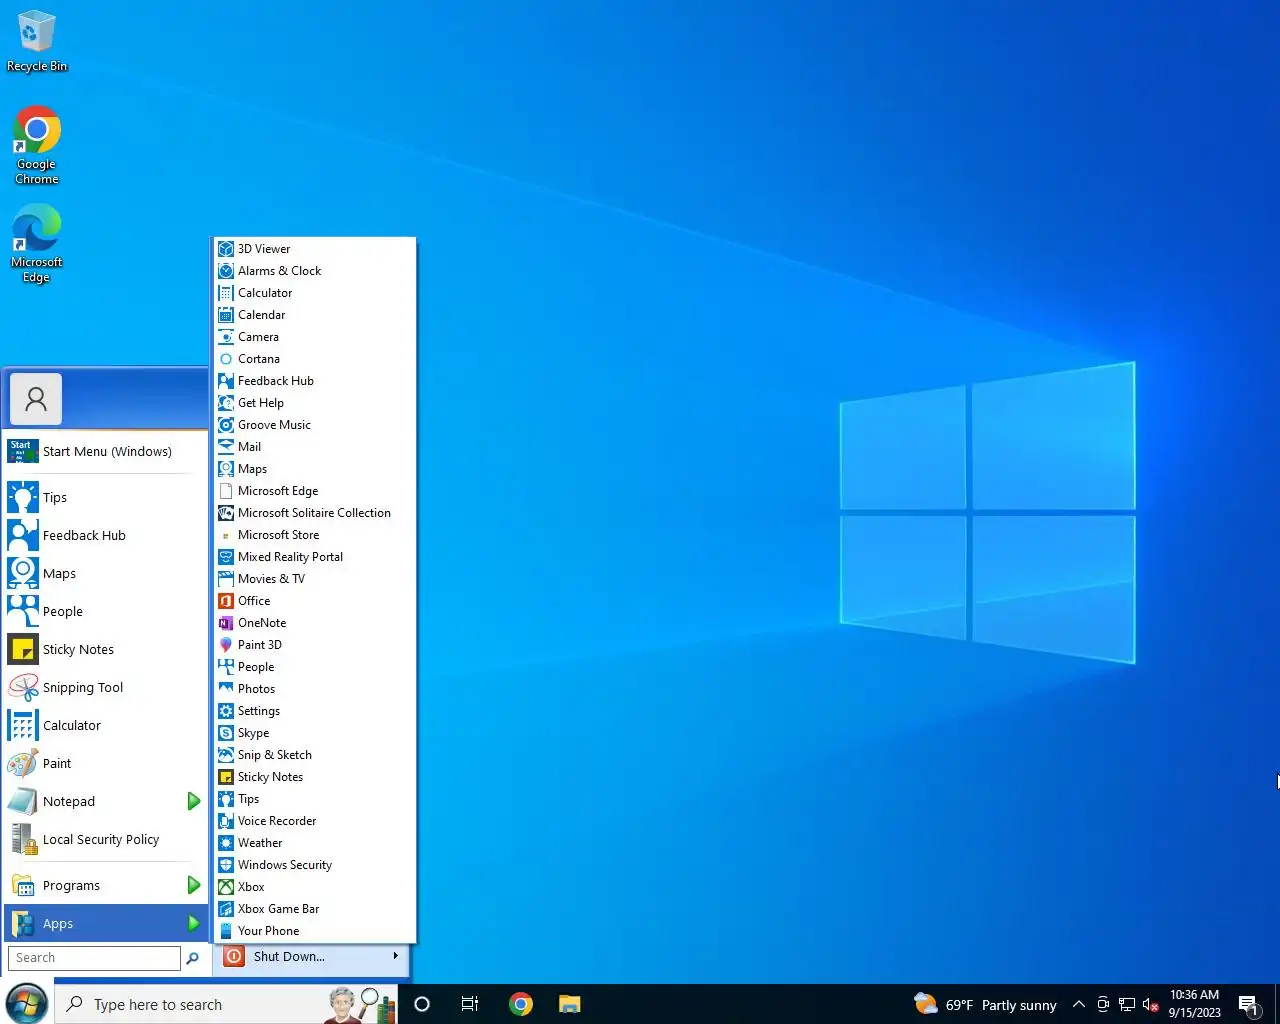The width and height of the screenshot is (1280, 1024).
Task: Open Calendar app entry
Action: coord(314,315)
